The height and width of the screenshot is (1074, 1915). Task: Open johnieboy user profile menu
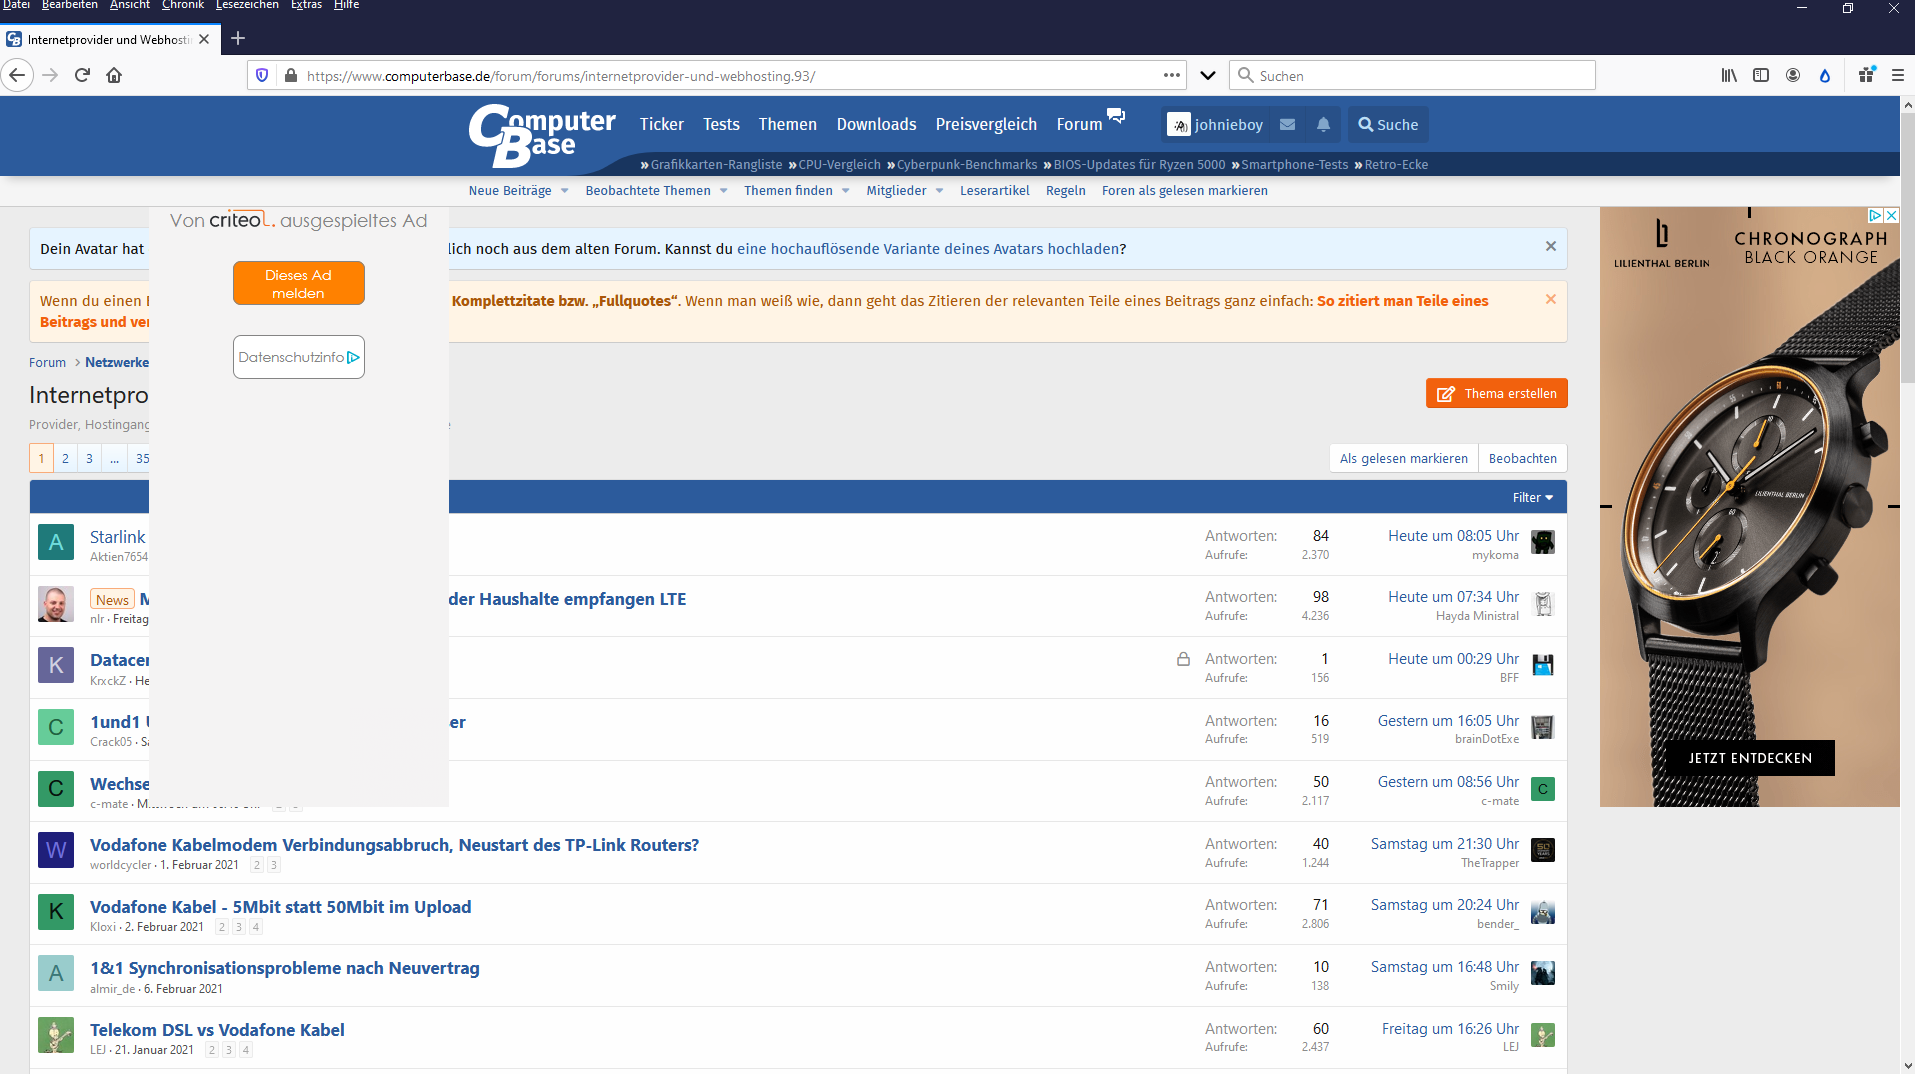pyautogui.click(x=1216, y=125)
